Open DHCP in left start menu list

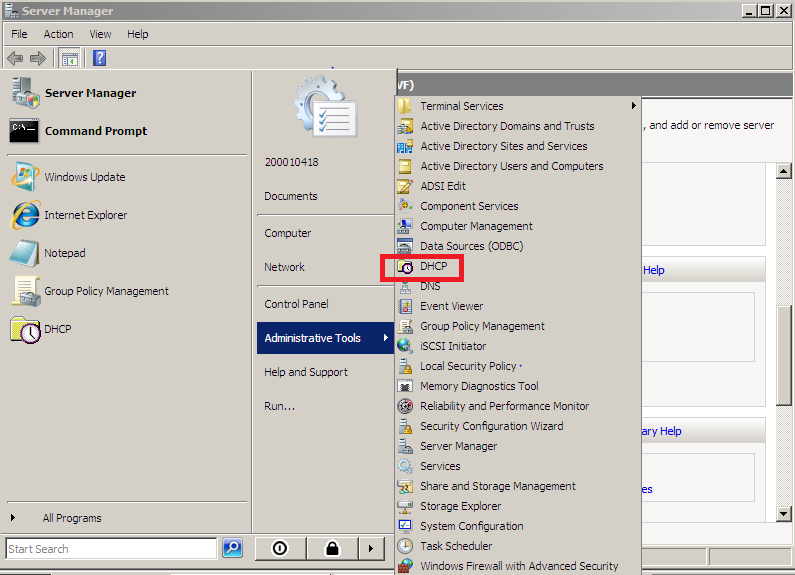click(42, 329)
